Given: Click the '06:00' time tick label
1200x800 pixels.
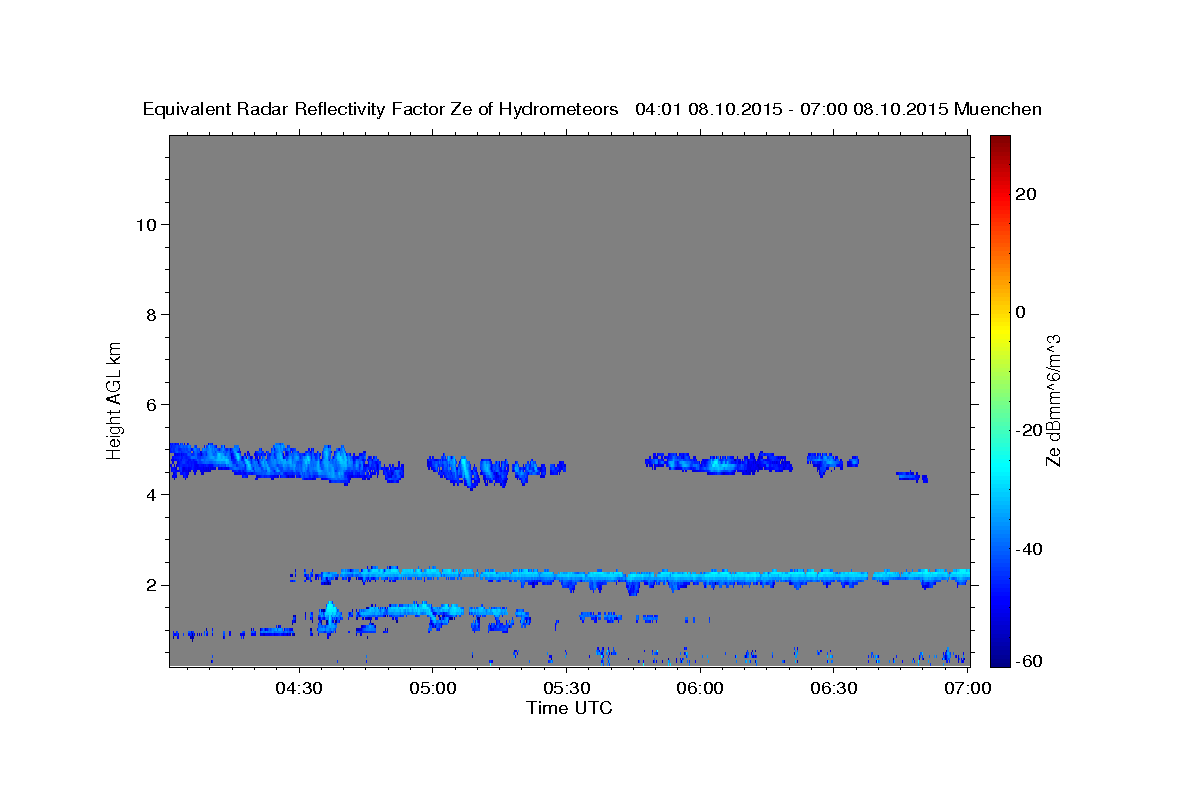Looking at the screenshot, I should (700, 688).
